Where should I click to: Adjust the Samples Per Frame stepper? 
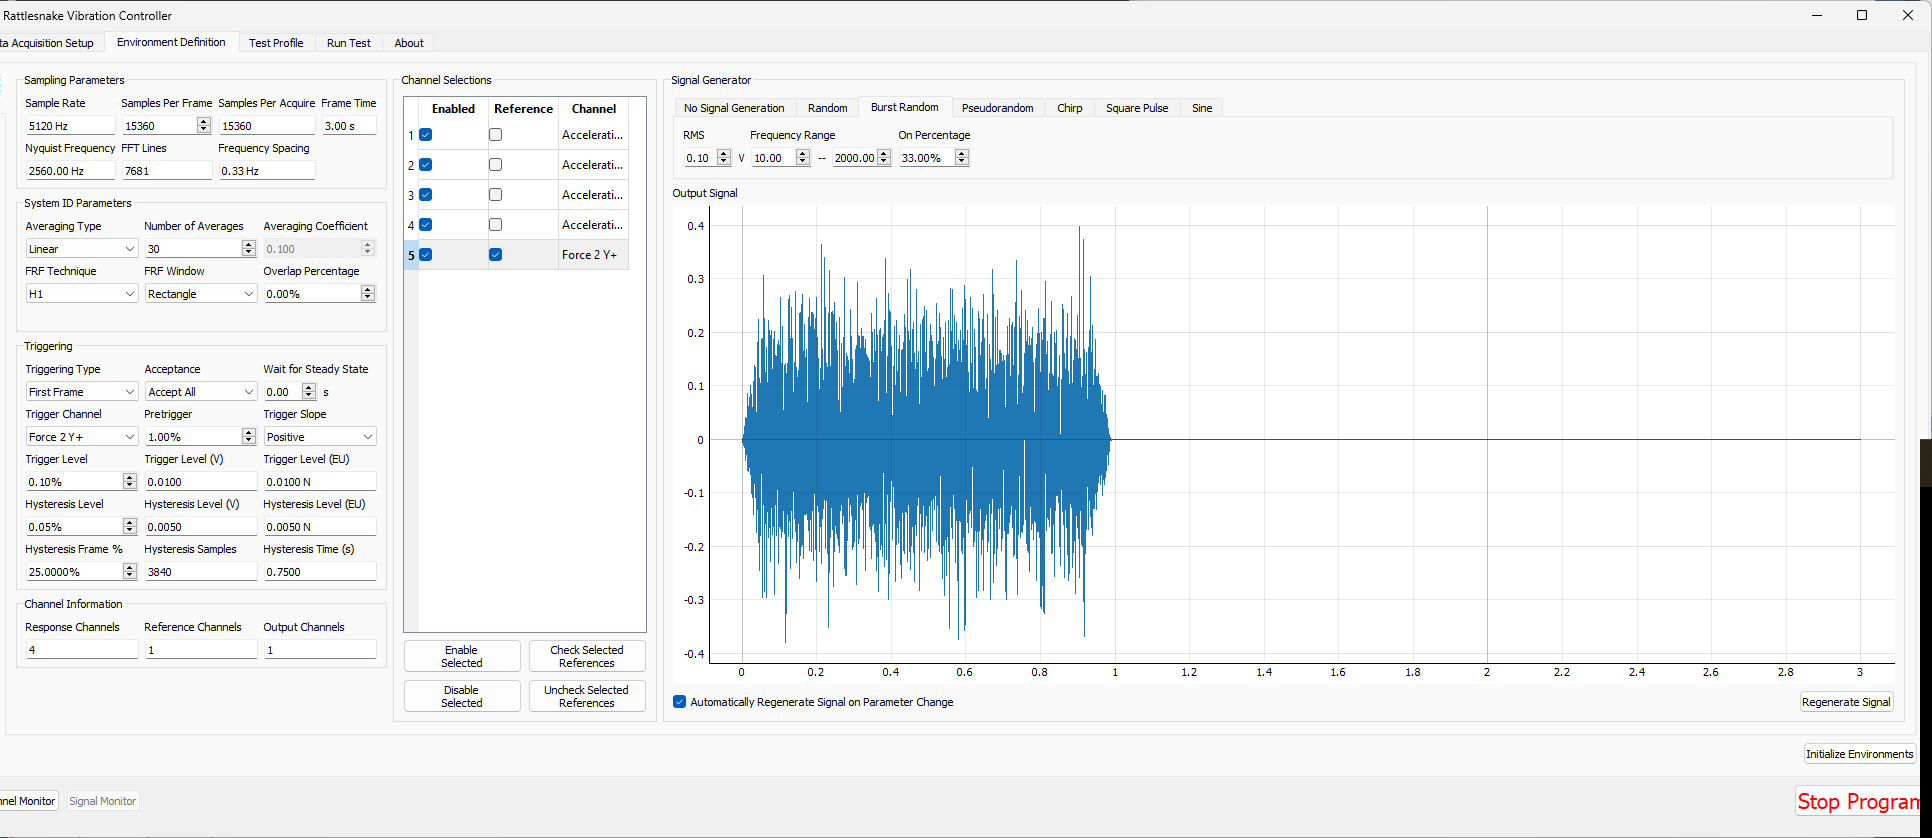pyautogui.click(x=204, y=126)
